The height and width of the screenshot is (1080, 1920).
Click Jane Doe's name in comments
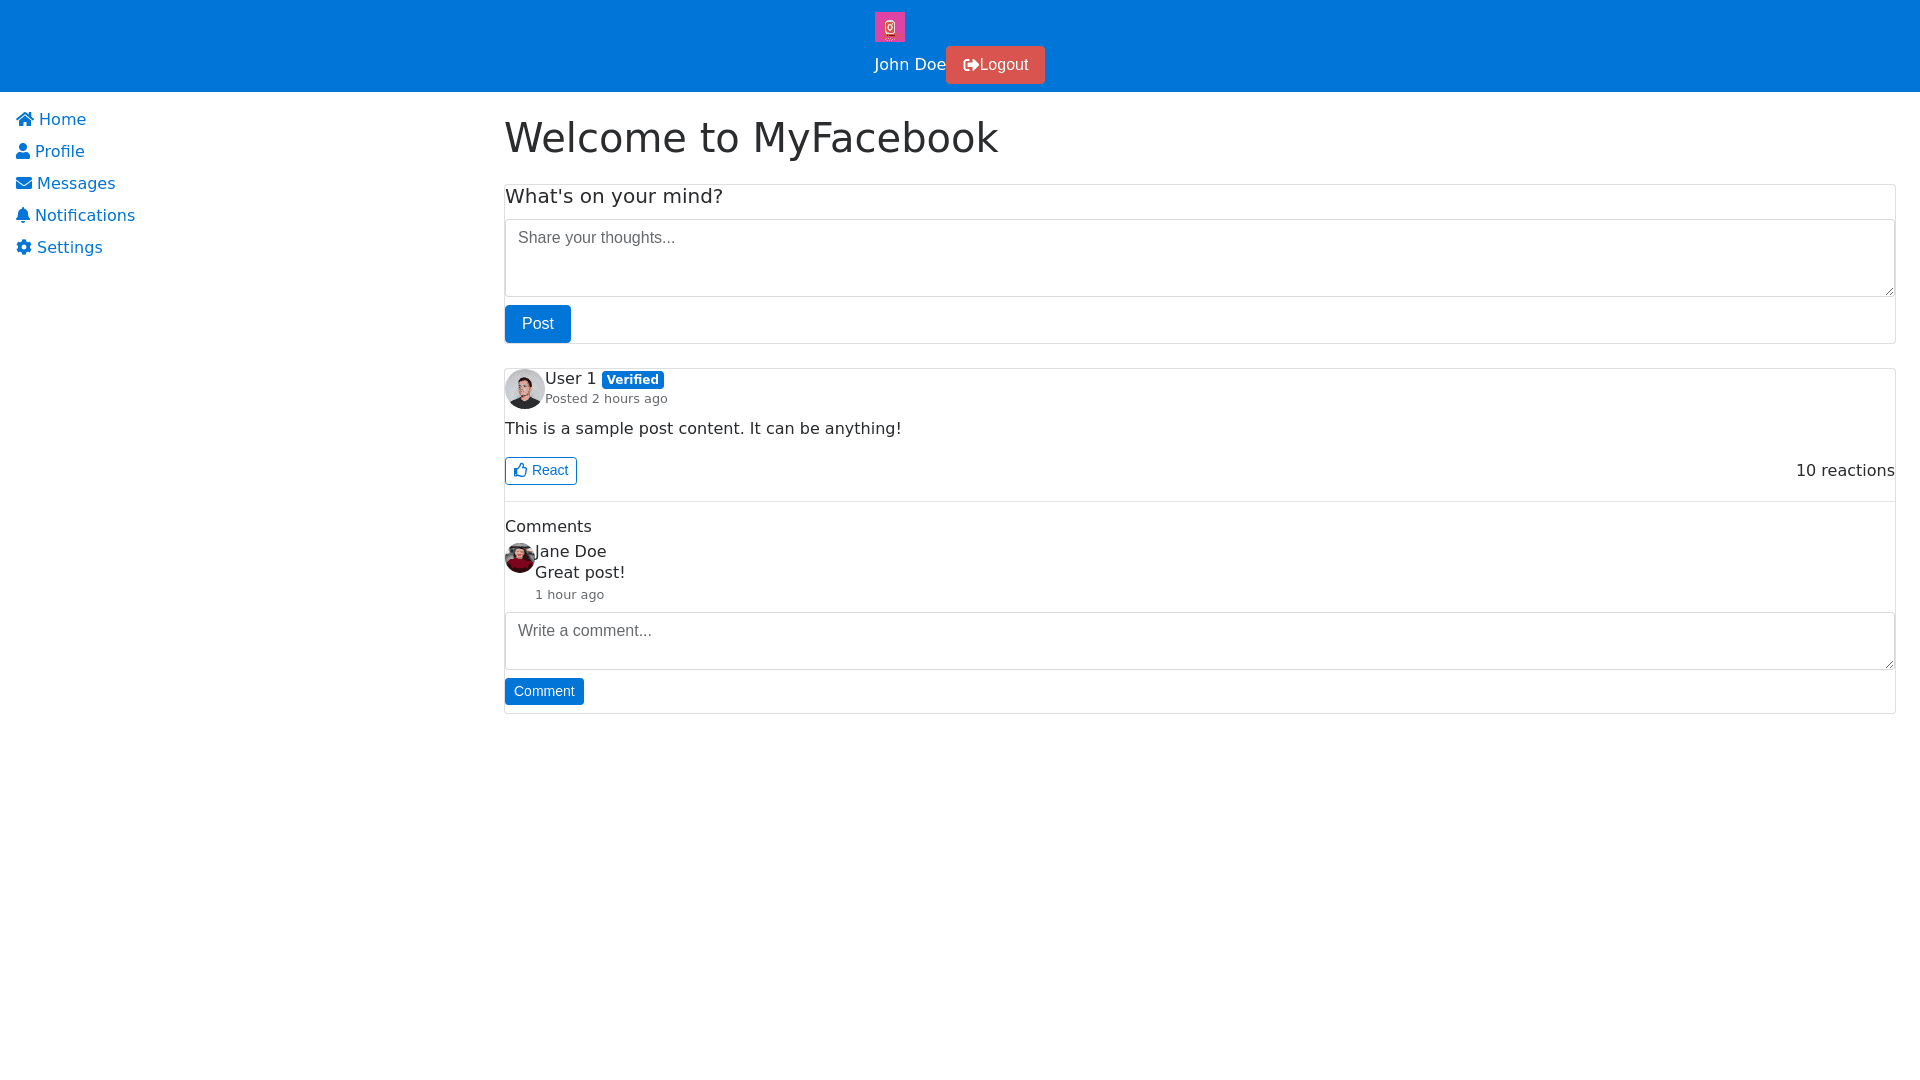coord(570,552)
